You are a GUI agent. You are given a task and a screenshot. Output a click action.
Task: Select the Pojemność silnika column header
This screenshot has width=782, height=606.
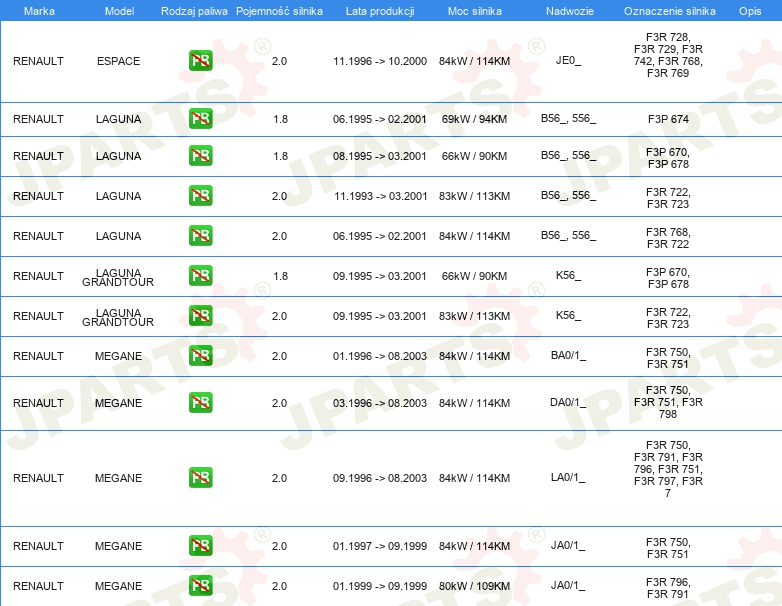[279, 11]
